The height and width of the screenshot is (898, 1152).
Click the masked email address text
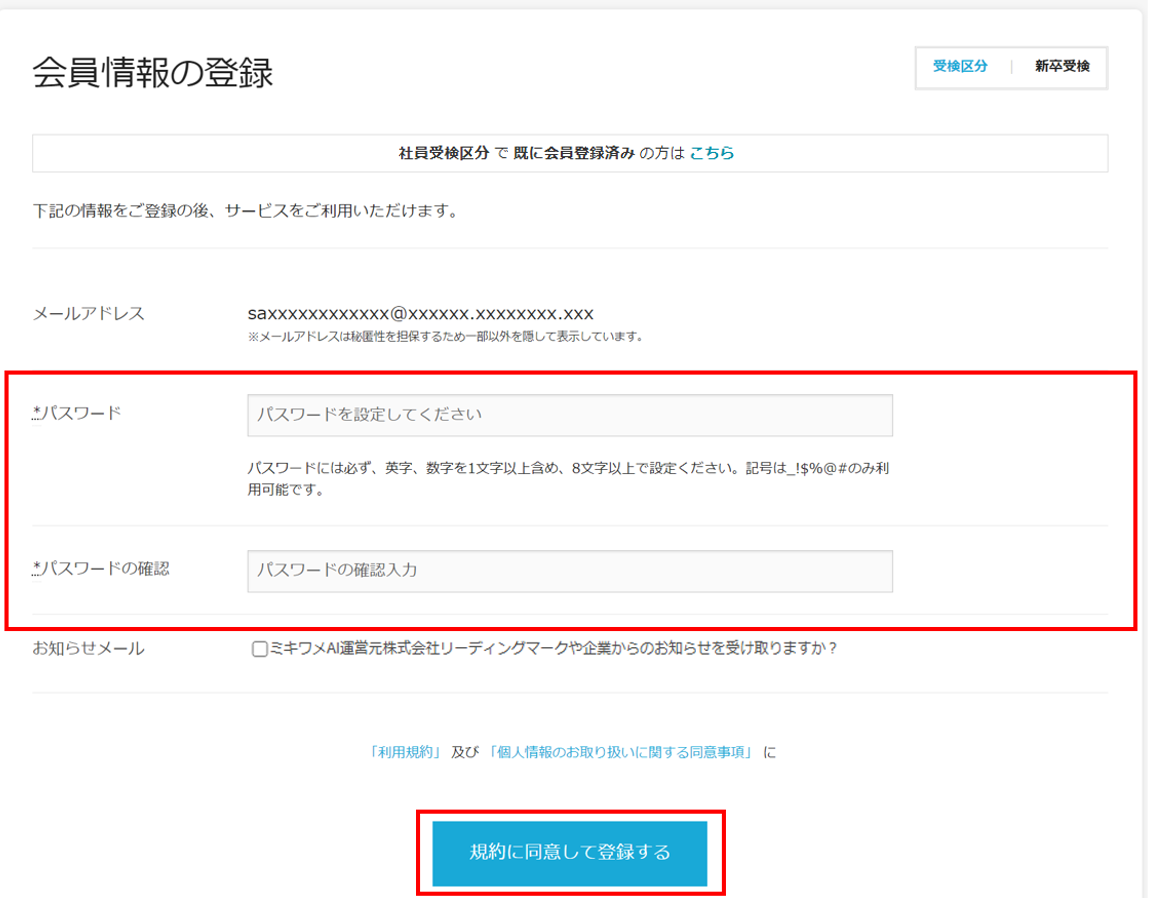420,314
